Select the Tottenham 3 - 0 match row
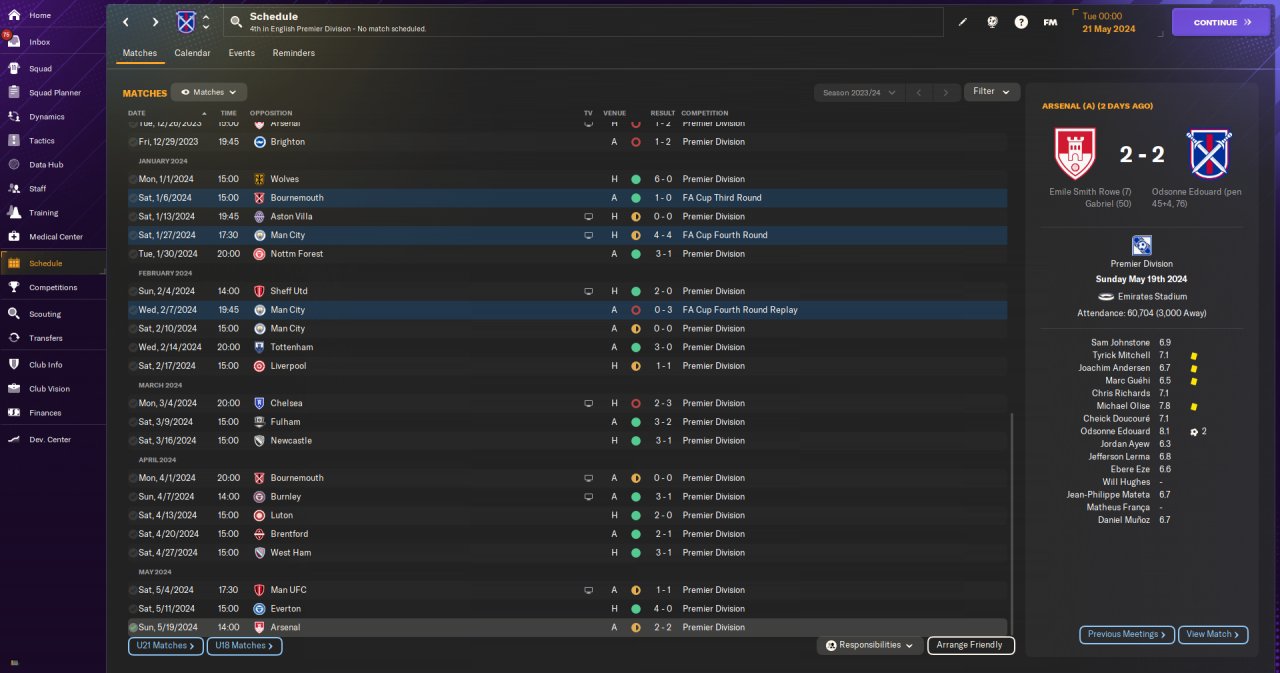 [x=567, y=347]
